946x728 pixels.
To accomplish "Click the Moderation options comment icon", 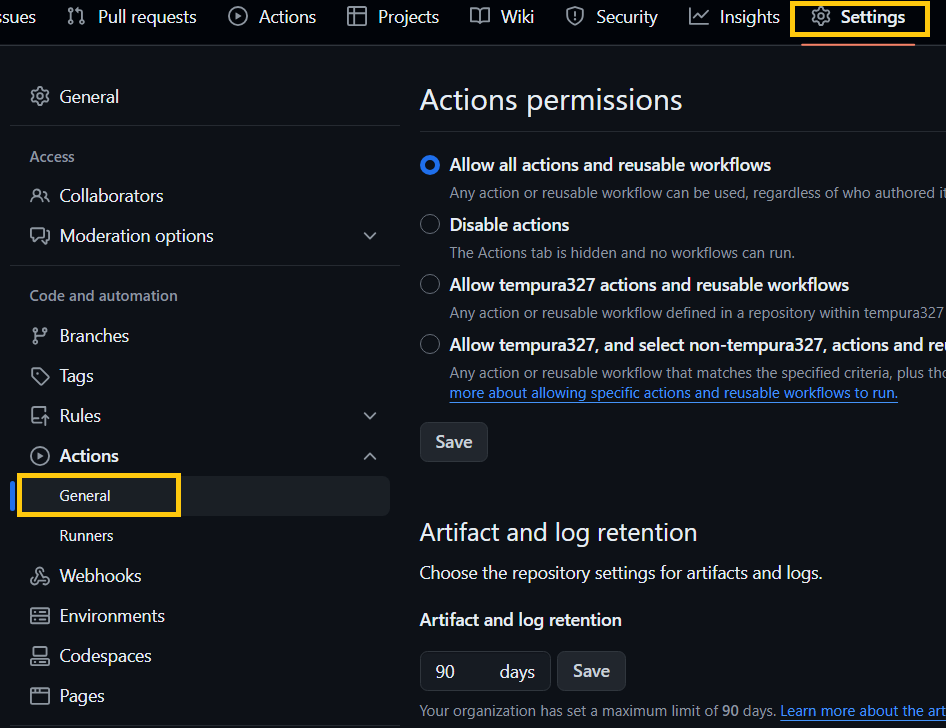I will point(40,236).
